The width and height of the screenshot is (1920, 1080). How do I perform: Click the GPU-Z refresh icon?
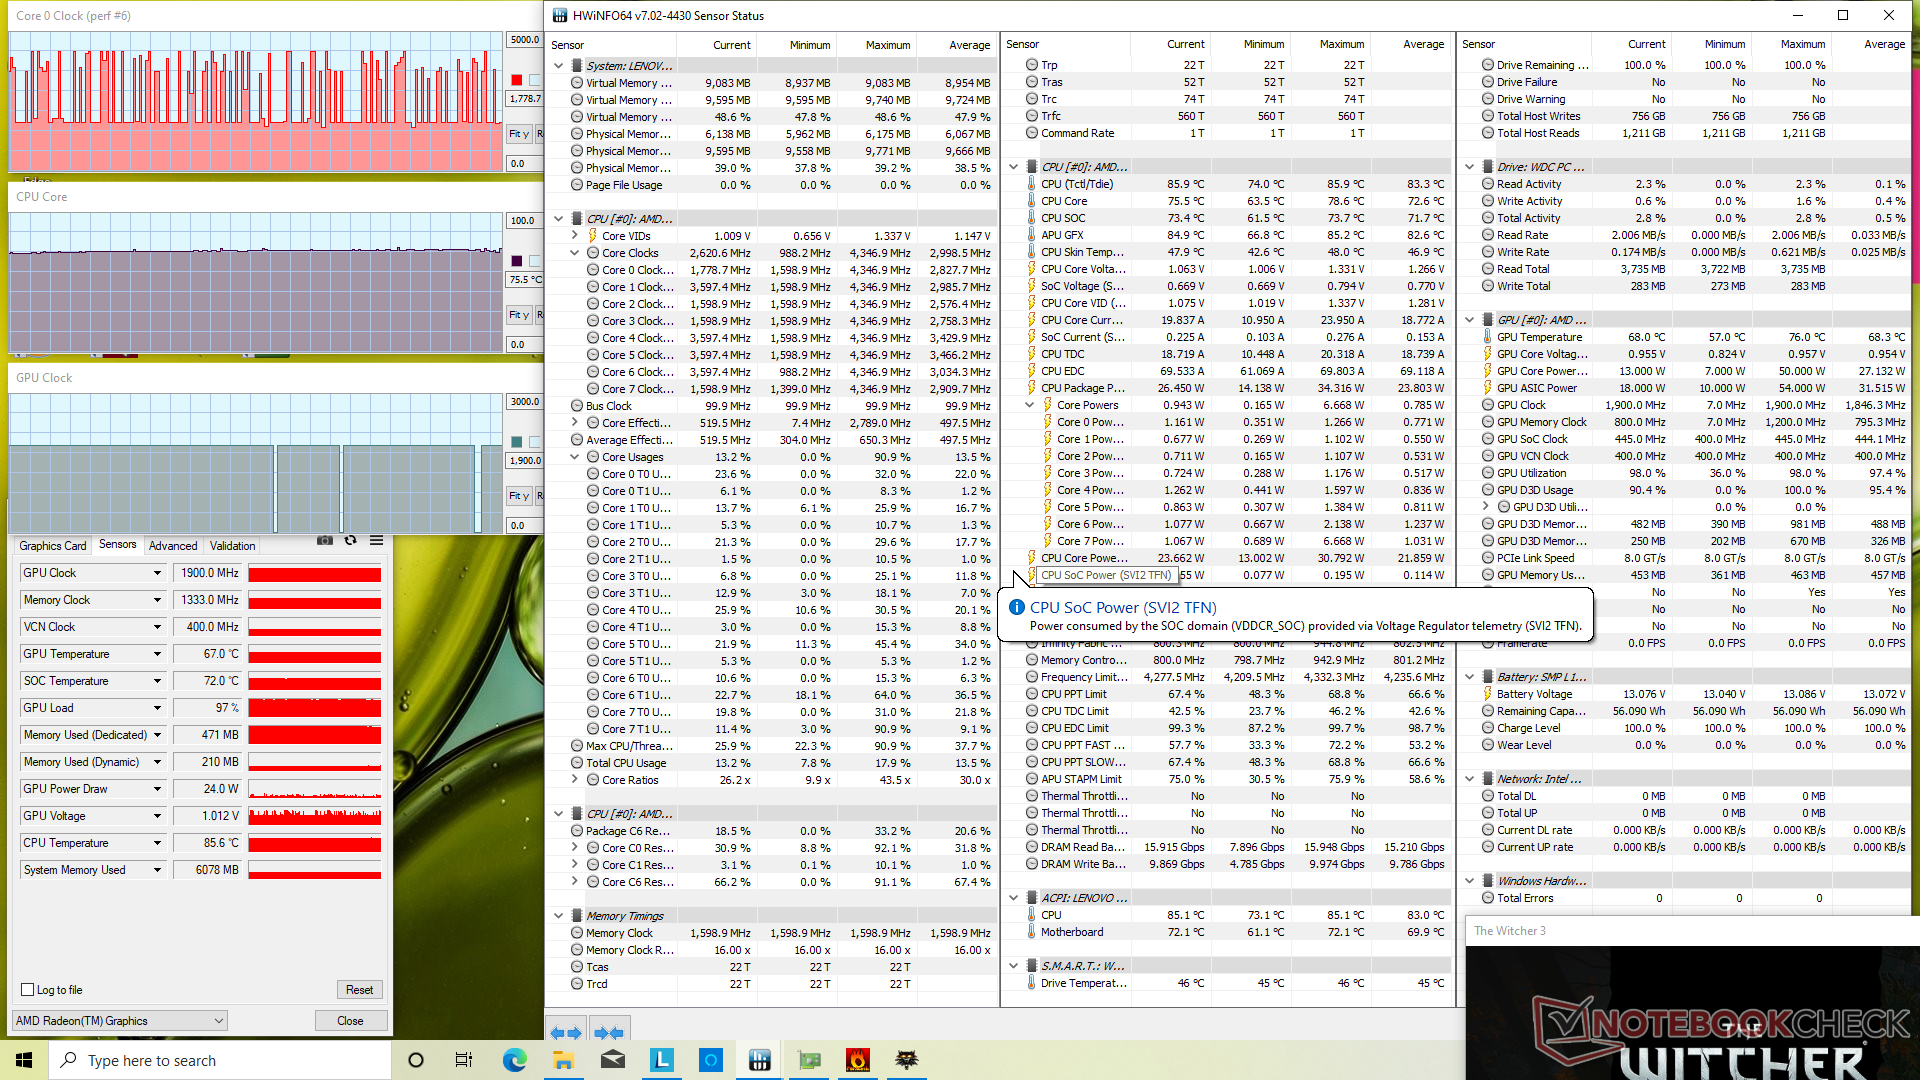pyautogui.click(x=350, y=541)
